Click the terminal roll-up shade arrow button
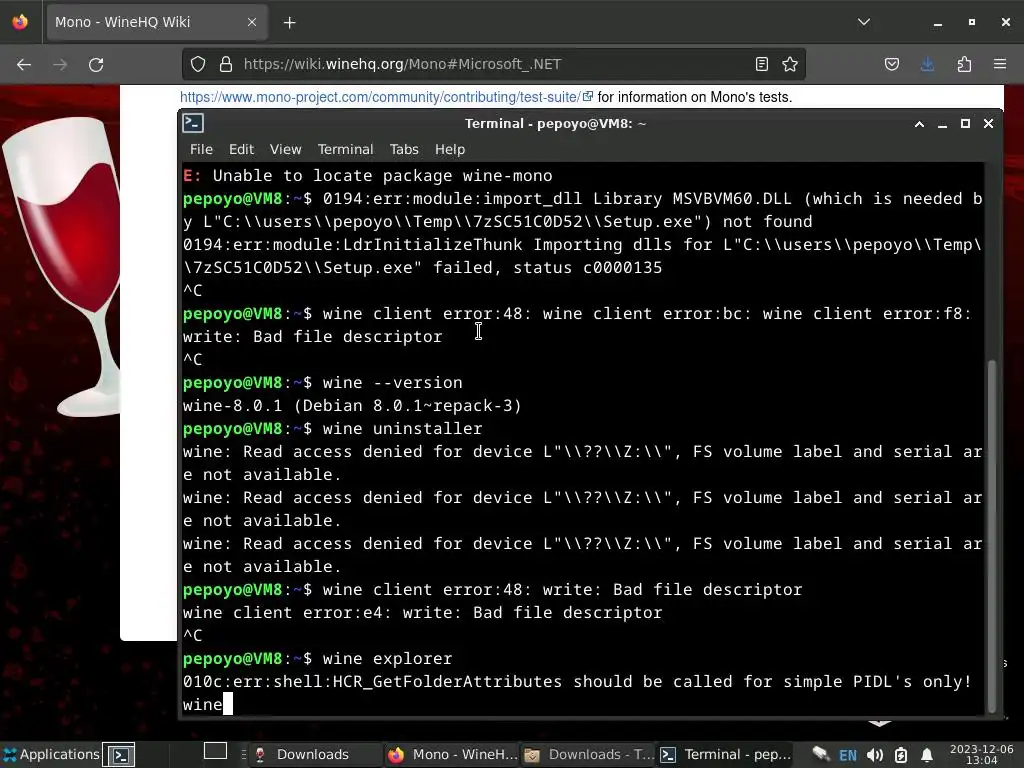Screen dimensions: 1024x768 pos(919,123)
